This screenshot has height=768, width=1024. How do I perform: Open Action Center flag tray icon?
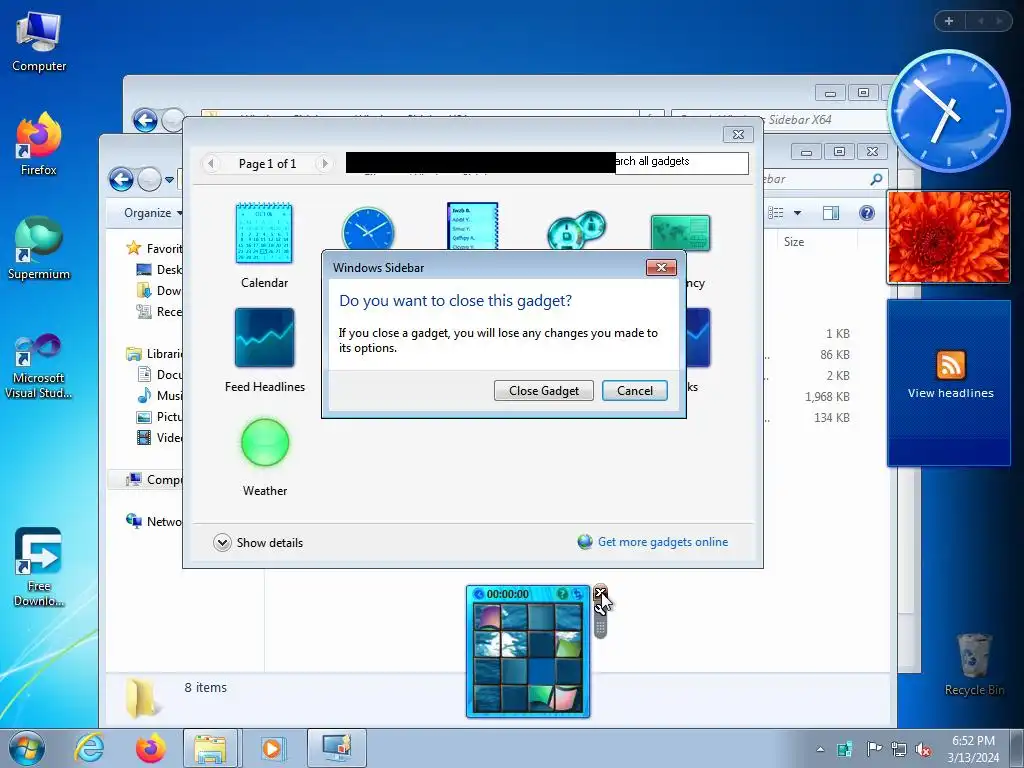point(873,749)
